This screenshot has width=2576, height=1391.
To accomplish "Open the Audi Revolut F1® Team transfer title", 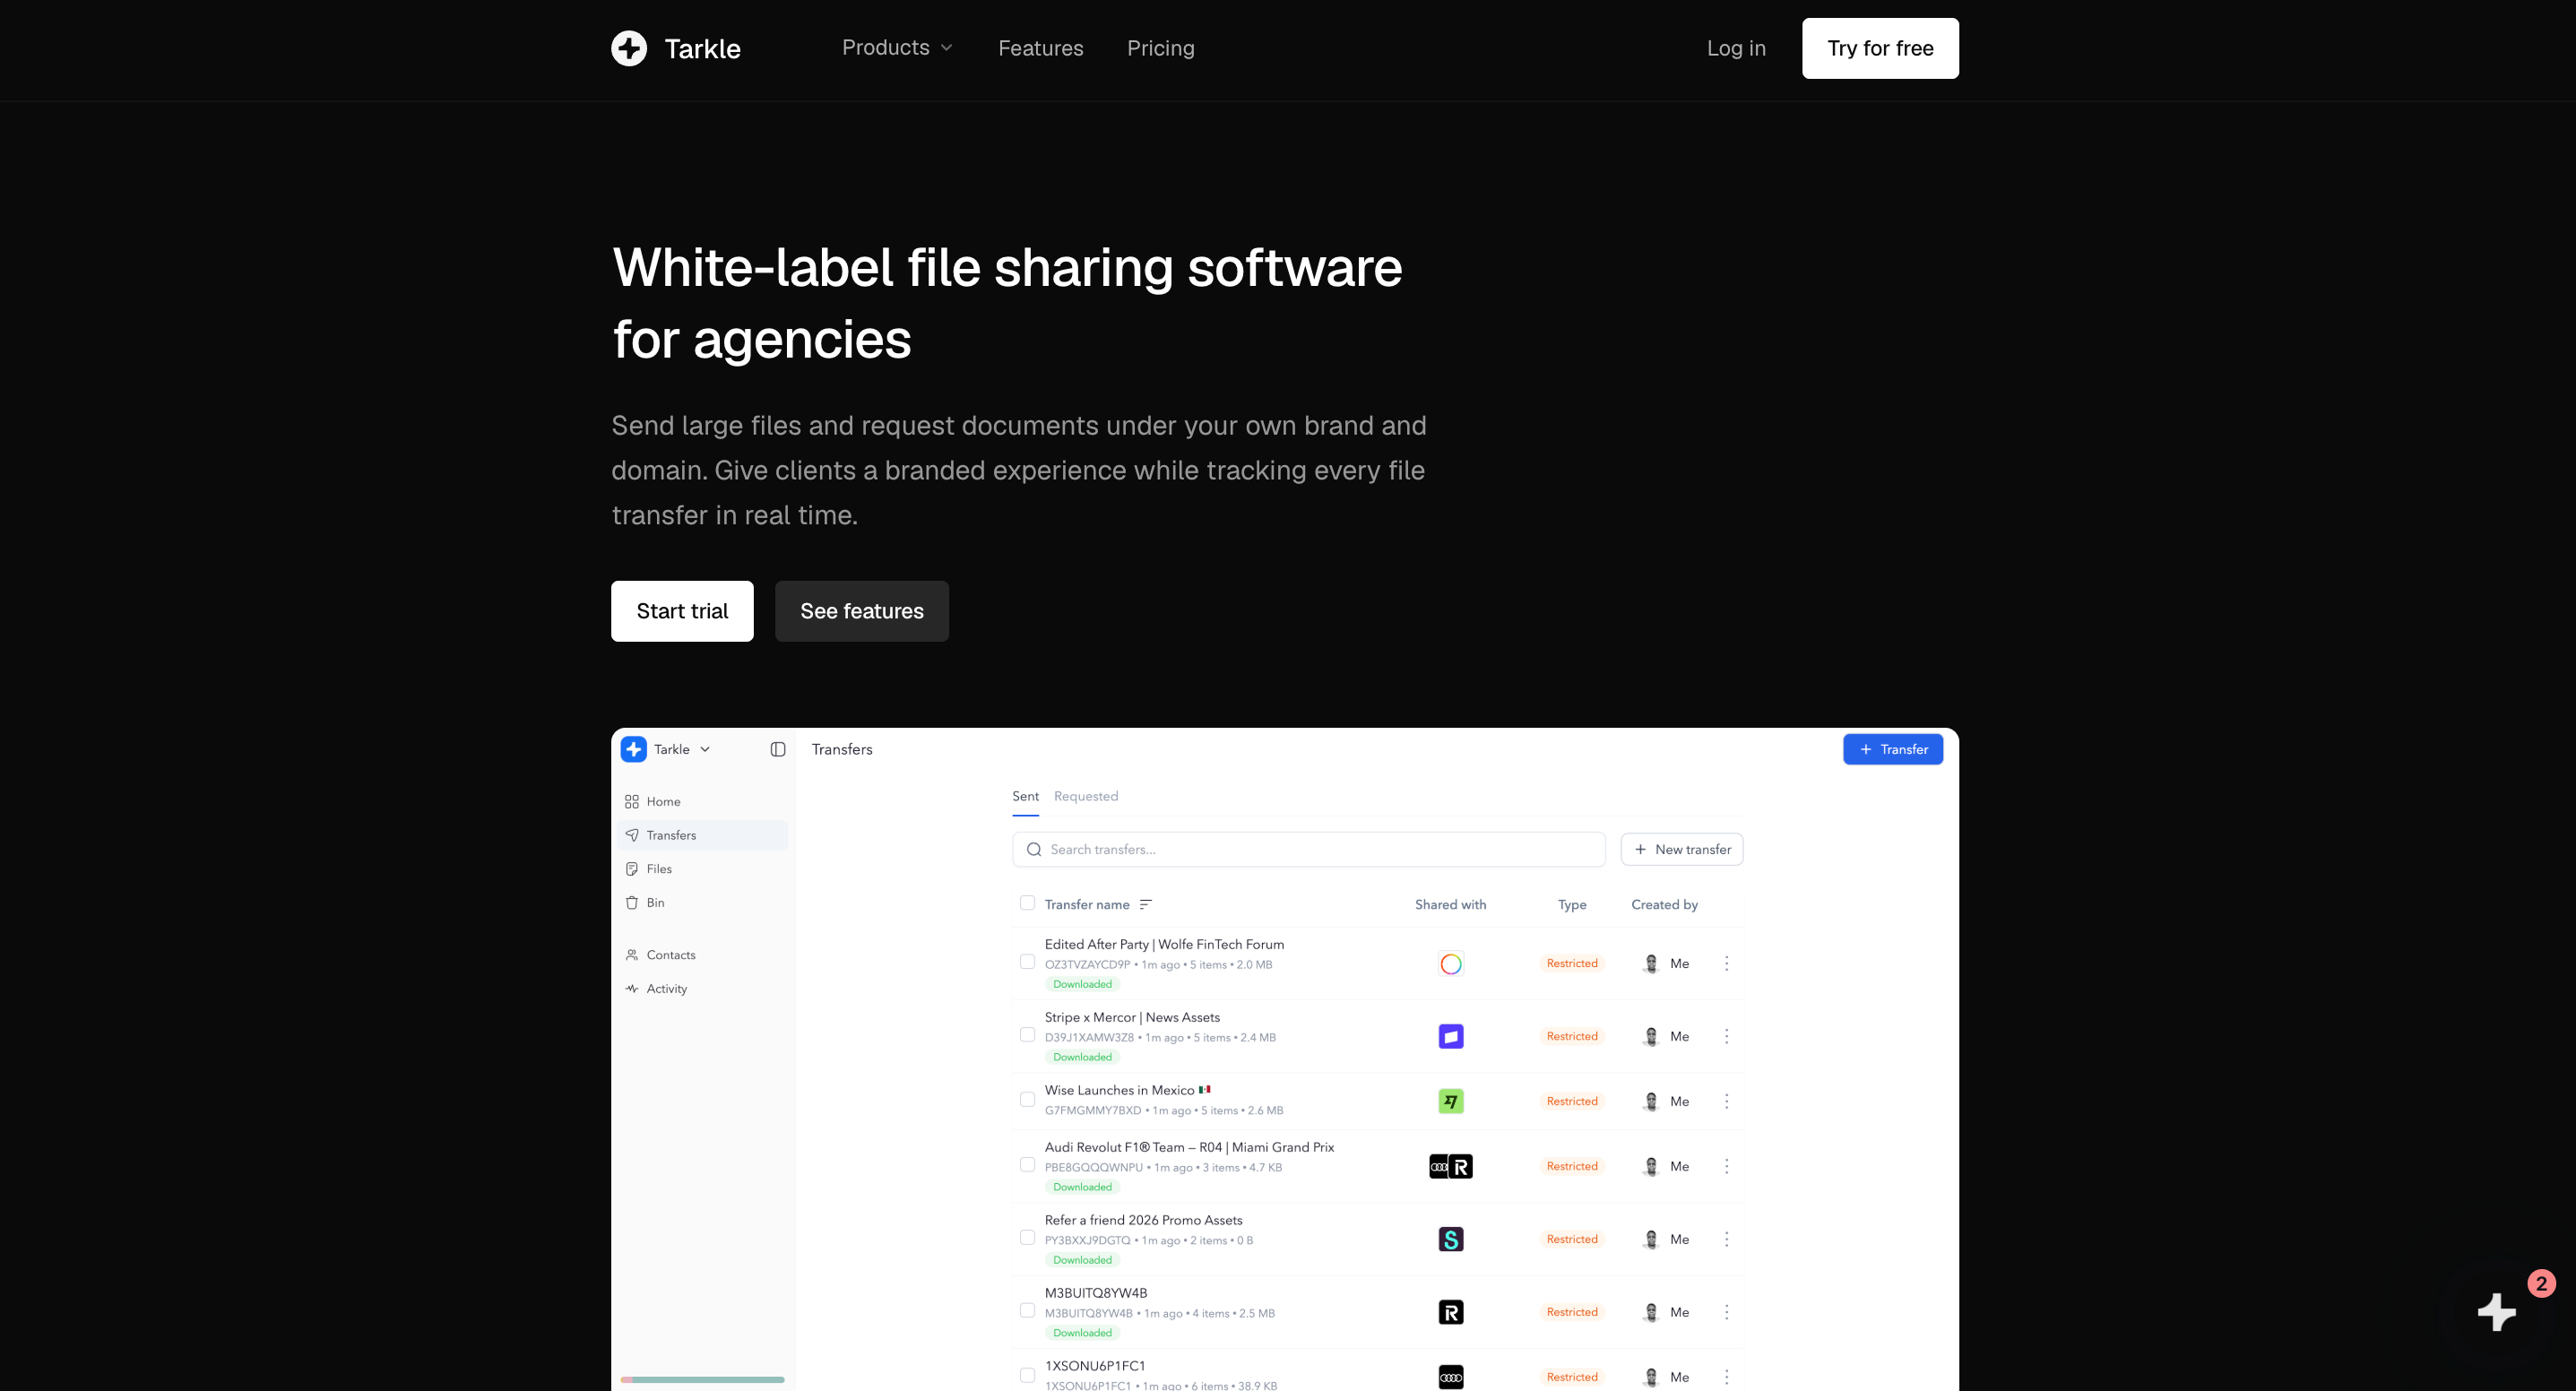I will click(1189, 1147).
